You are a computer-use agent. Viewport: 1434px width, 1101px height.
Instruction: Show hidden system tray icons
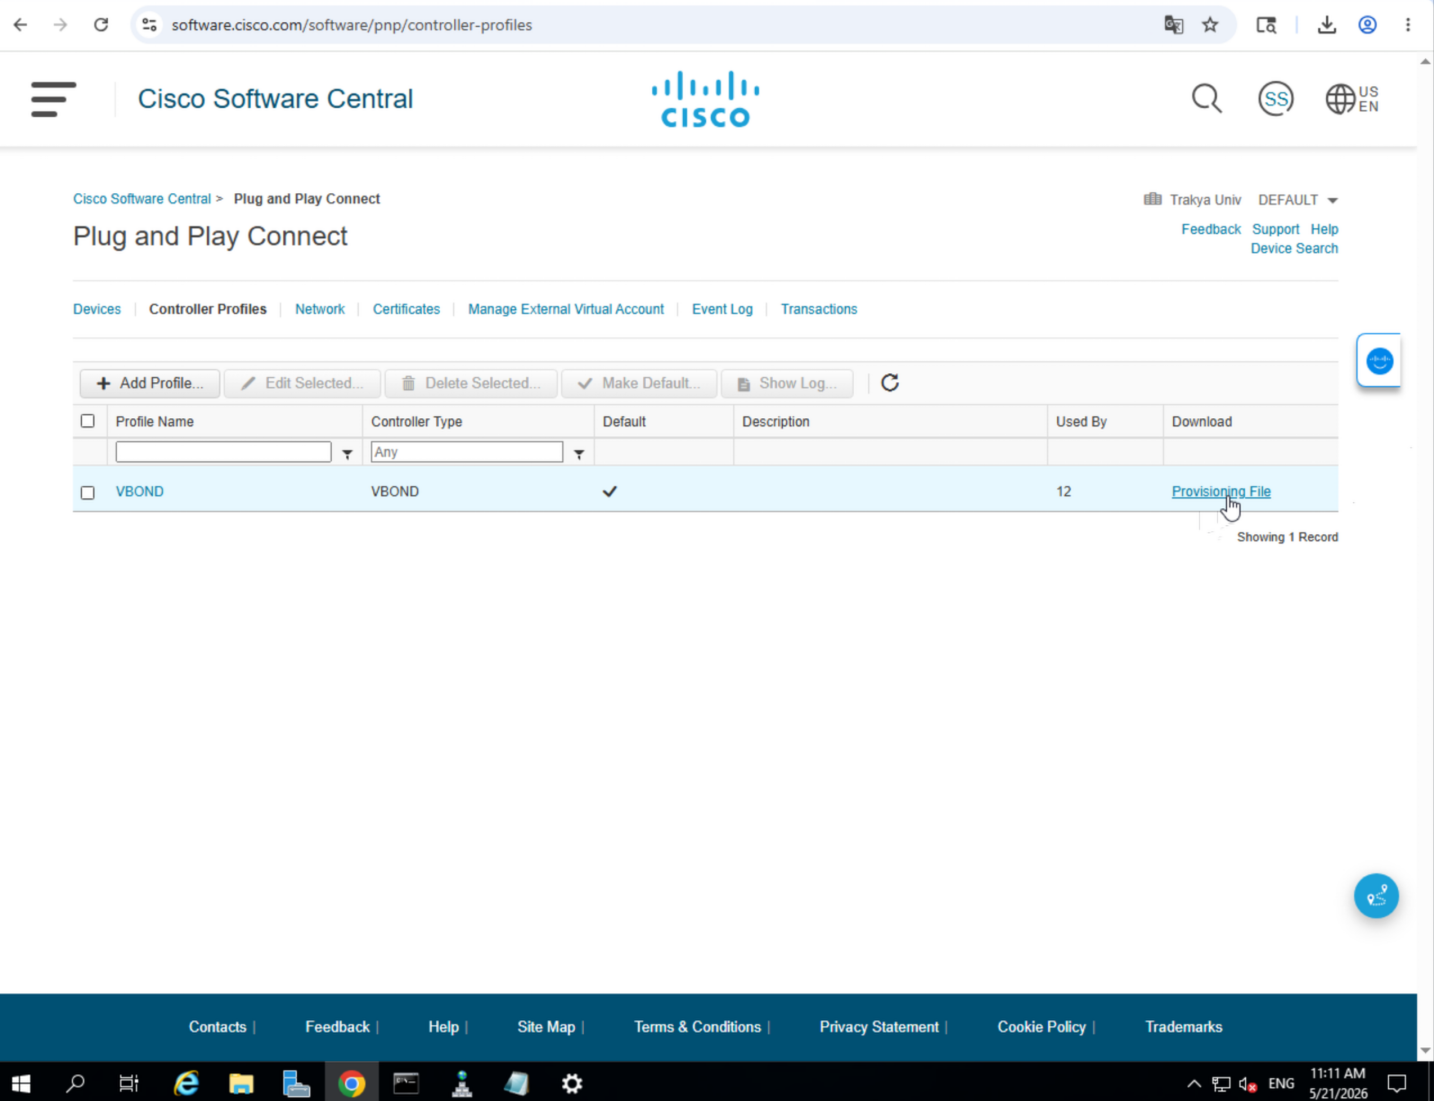tap(1194, 1083)
